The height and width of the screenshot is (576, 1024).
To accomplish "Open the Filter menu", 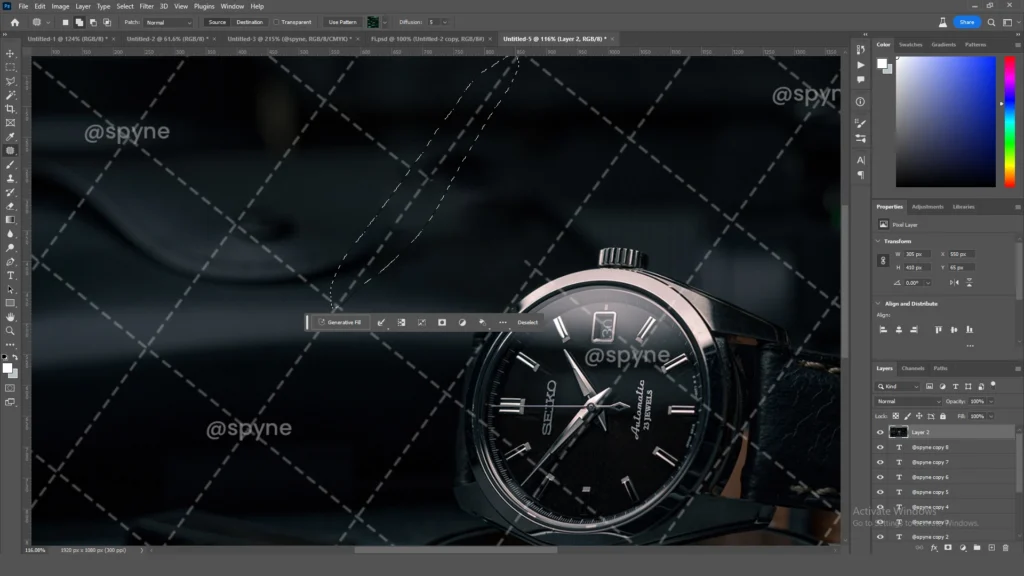I will 146,7.
